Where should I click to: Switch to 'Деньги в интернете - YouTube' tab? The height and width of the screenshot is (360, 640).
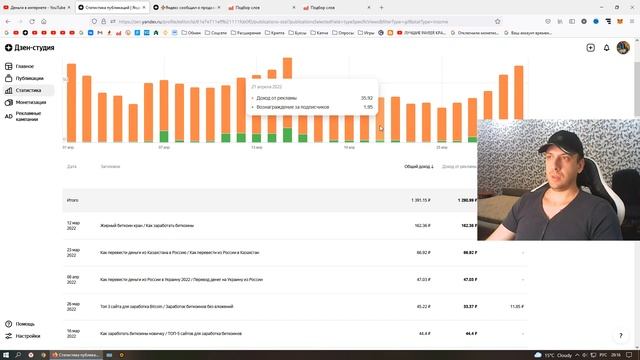[x=37, y=7]
